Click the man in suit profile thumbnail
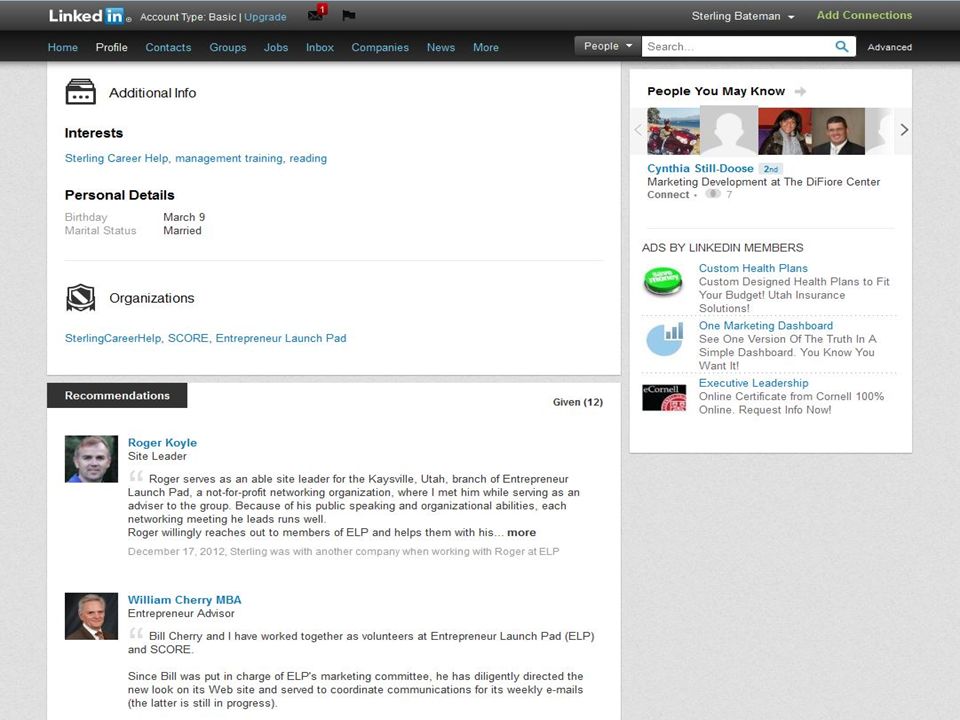This screenshot has width=960, height=720. [838, 131]
